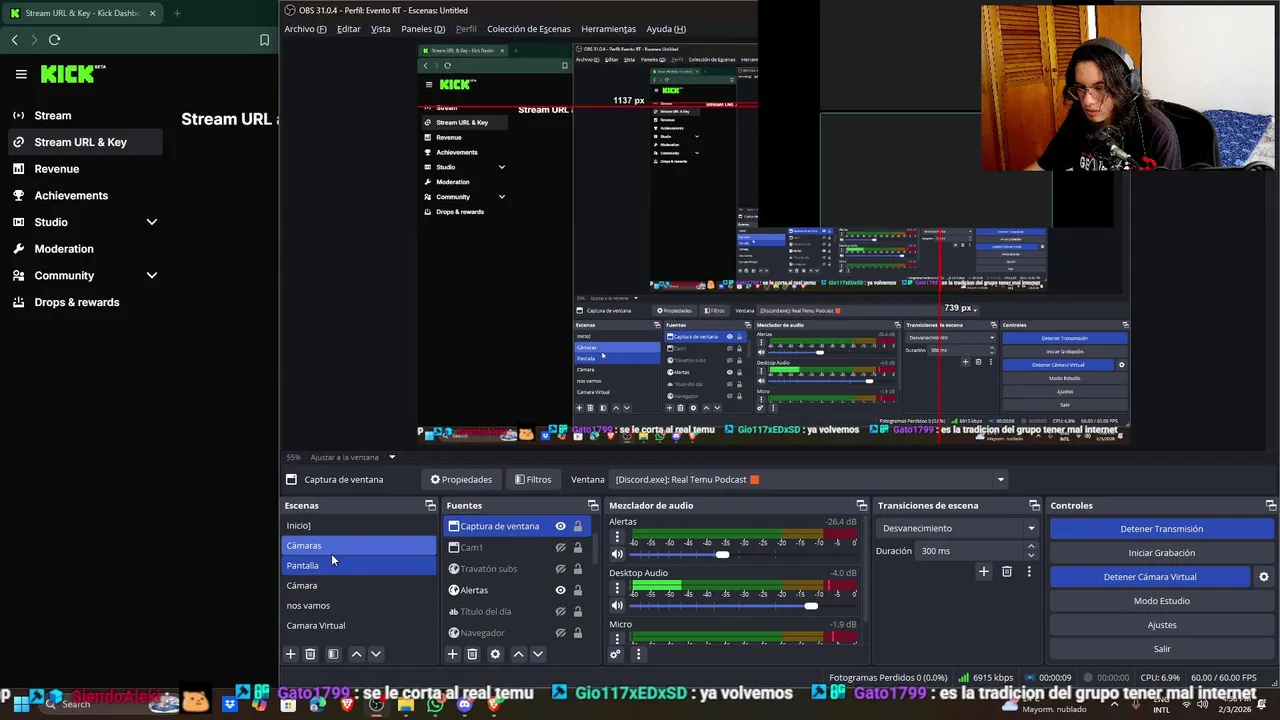Hide the Alertas source
This screenshot has height=720, width=1280.
560,590
